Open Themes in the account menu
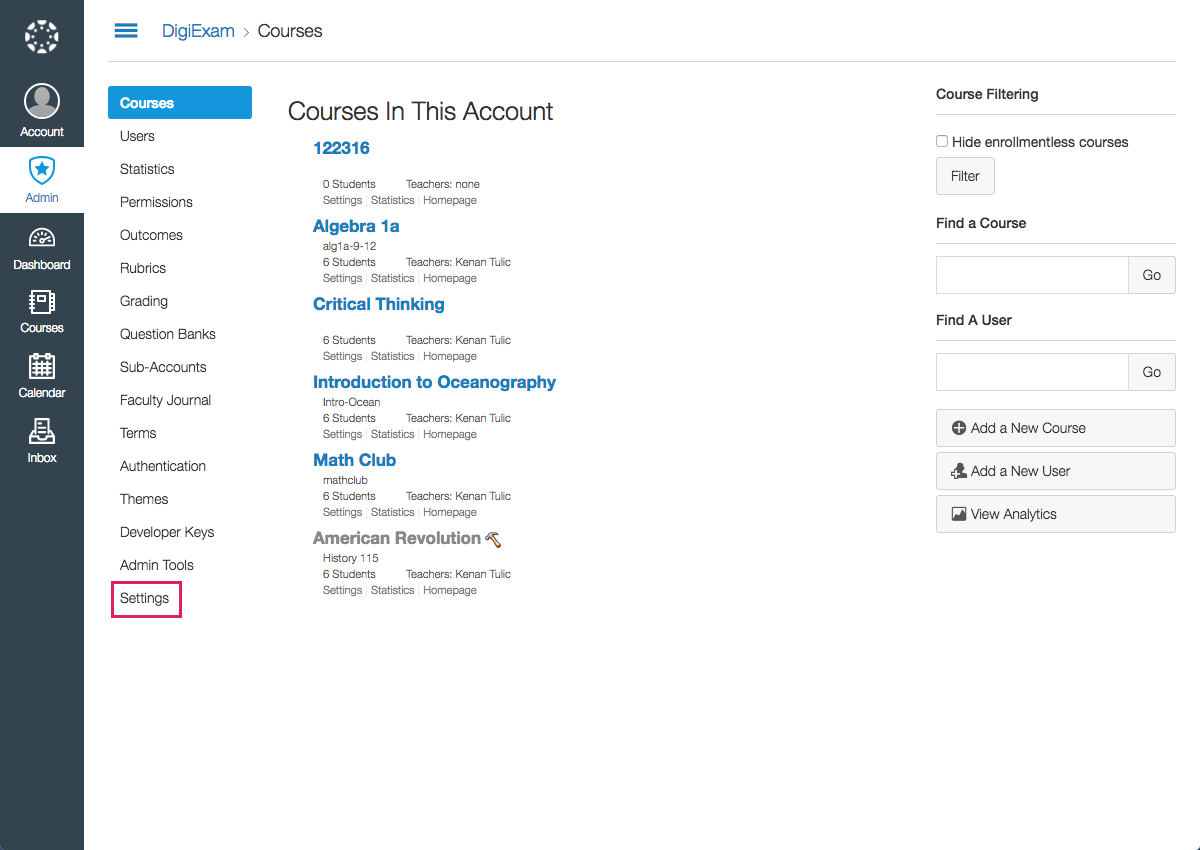Screen dimensions: 1200x850 (x=144, y=499)
